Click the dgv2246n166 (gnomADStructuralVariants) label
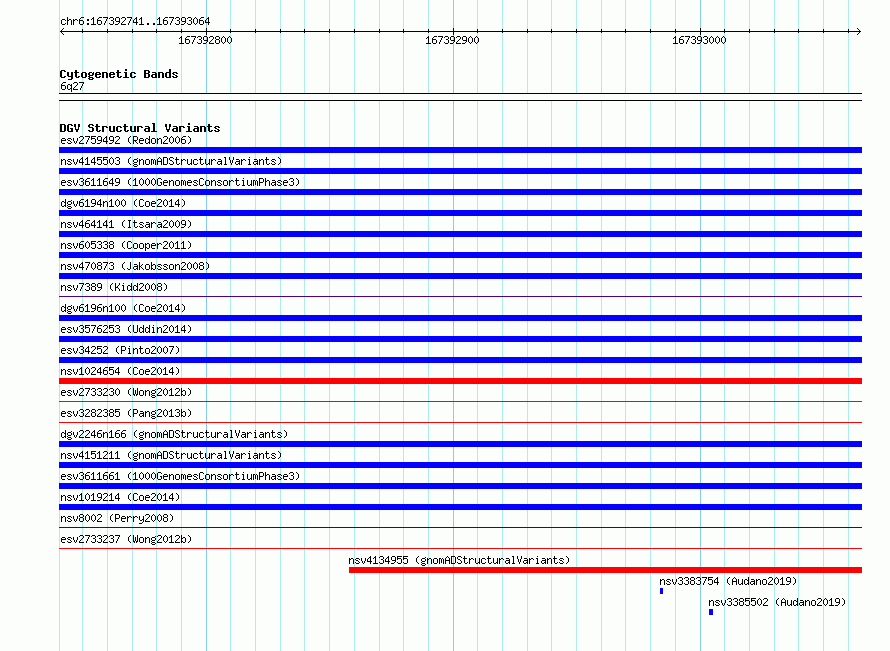Screen dimensions: 890x651 click(x=174, y=434)
